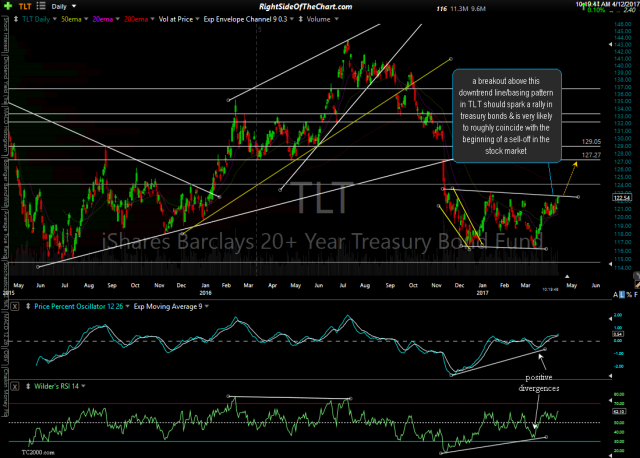This screenshot has height=458, width=640.
Task: Expand the 20ema dropdown arrow
Action: click(118, 19)
